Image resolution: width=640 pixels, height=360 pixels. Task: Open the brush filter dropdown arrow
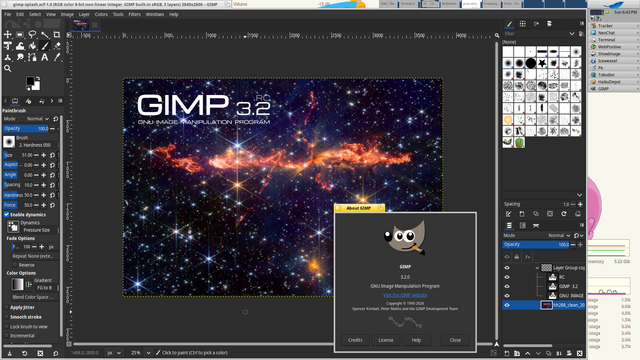click(572, 34)
